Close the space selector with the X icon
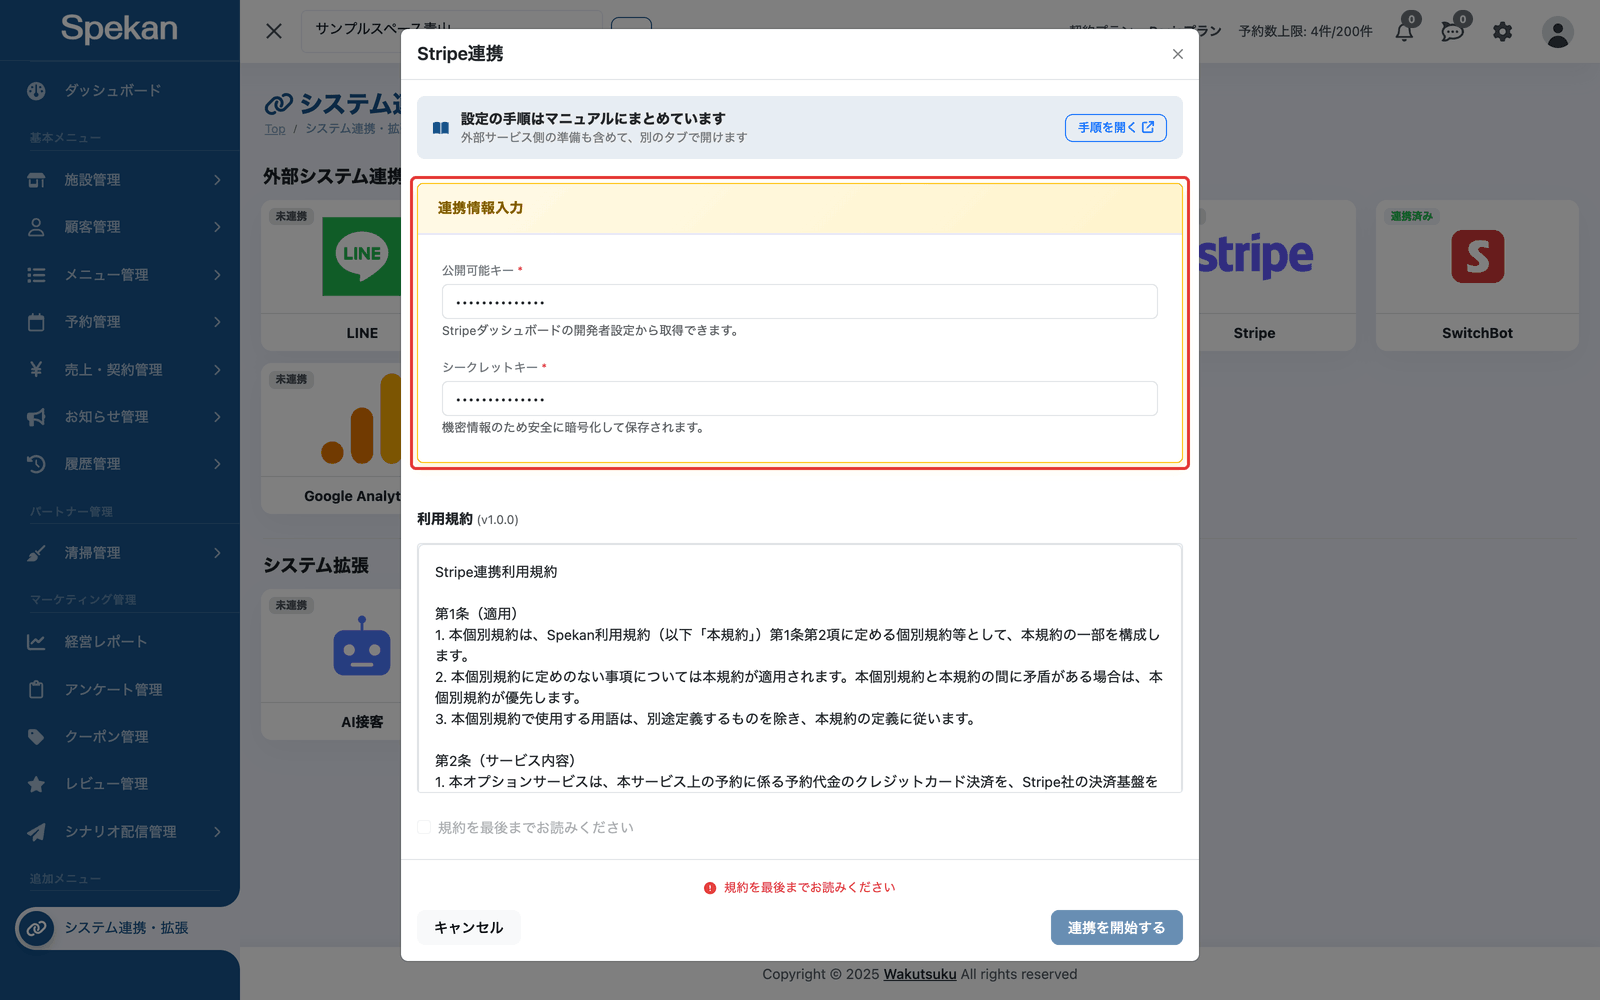 click(274, 31)
